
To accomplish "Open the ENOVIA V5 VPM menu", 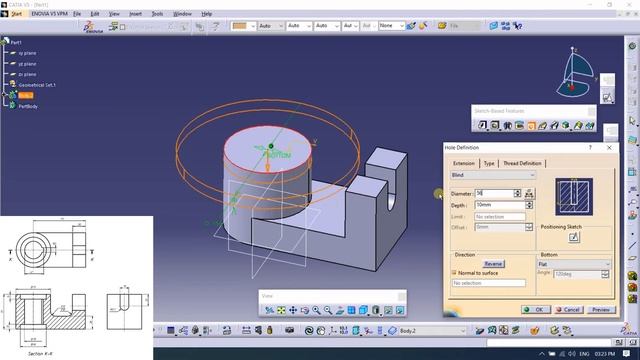I will point(49,14).
